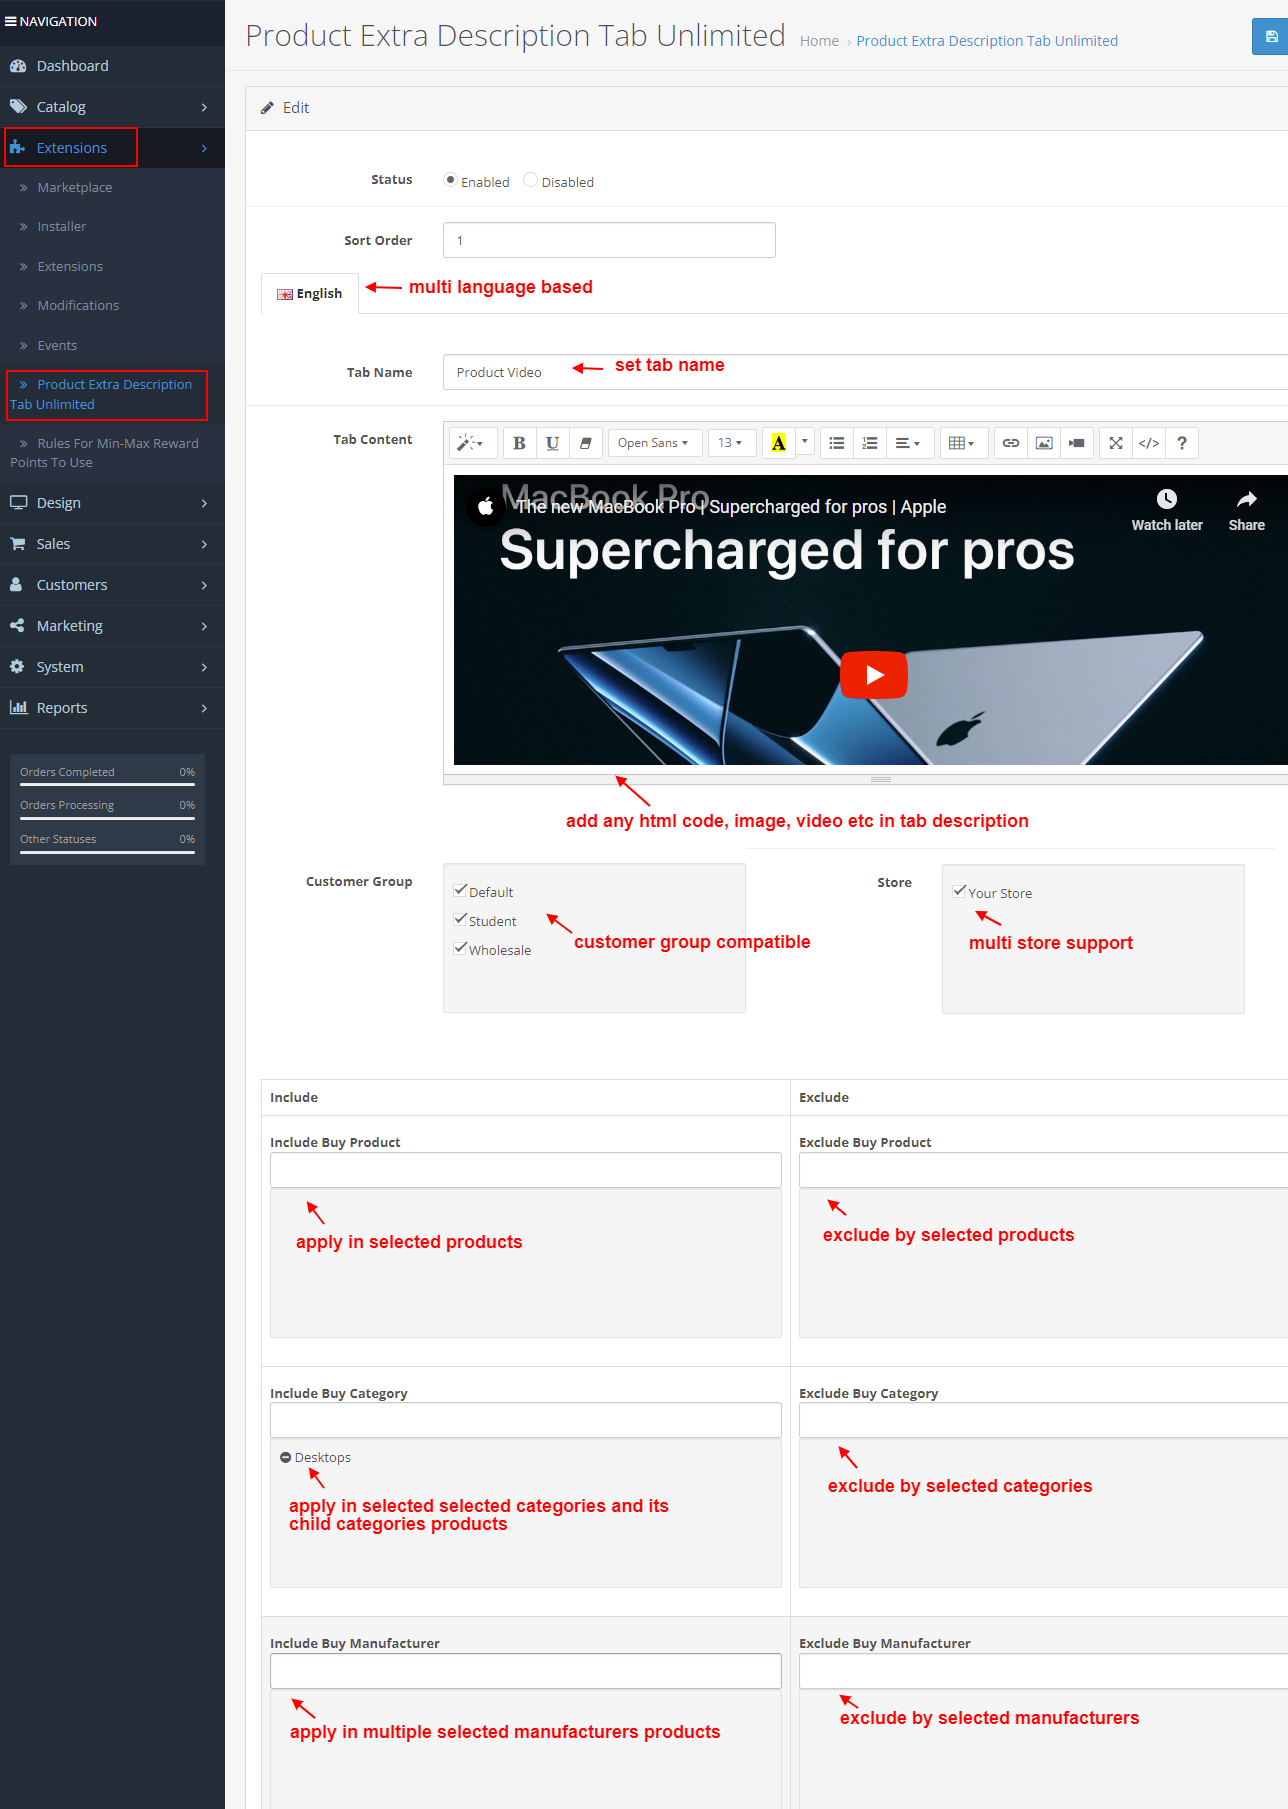Click the Share arrow on video
Image resolution: width=1288 pixels, height=1809 pixels.
(x=1247, y=499)
